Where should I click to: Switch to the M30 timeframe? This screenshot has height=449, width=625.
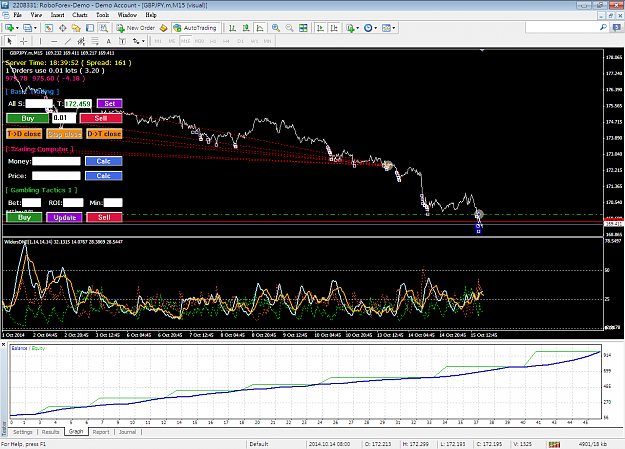click(x=199, y=41)
